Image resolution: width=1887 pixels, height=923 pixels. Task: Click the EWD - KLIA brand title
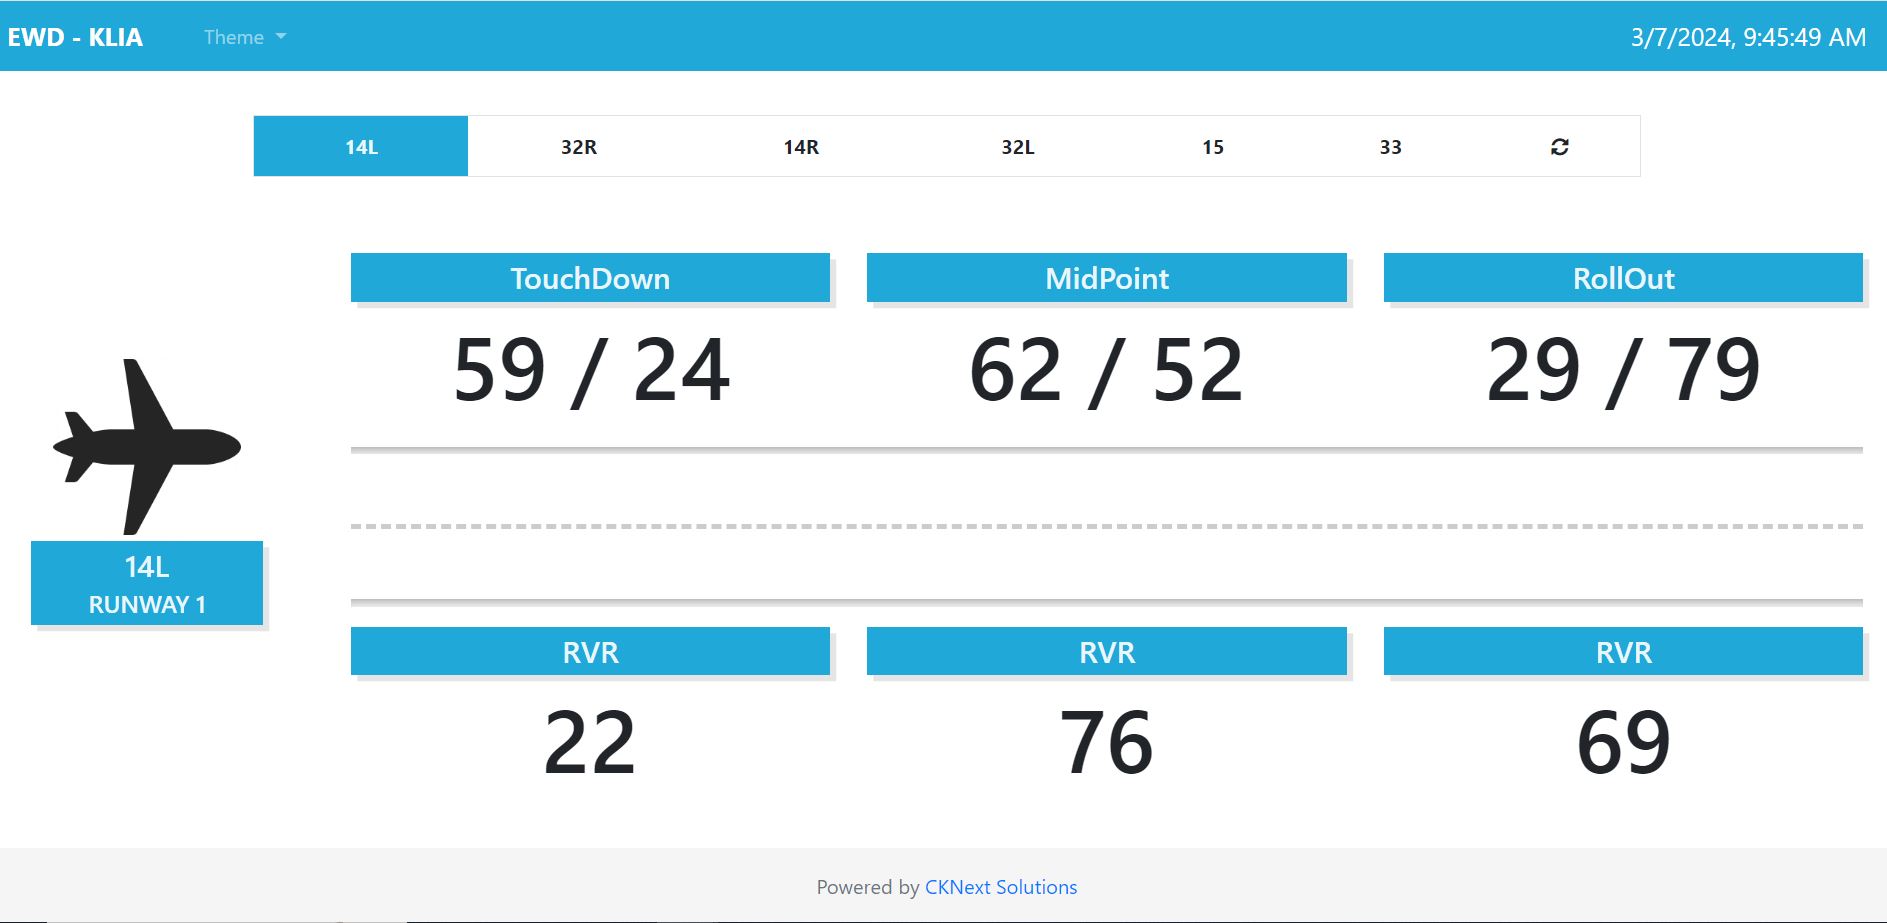click(76, 37)
